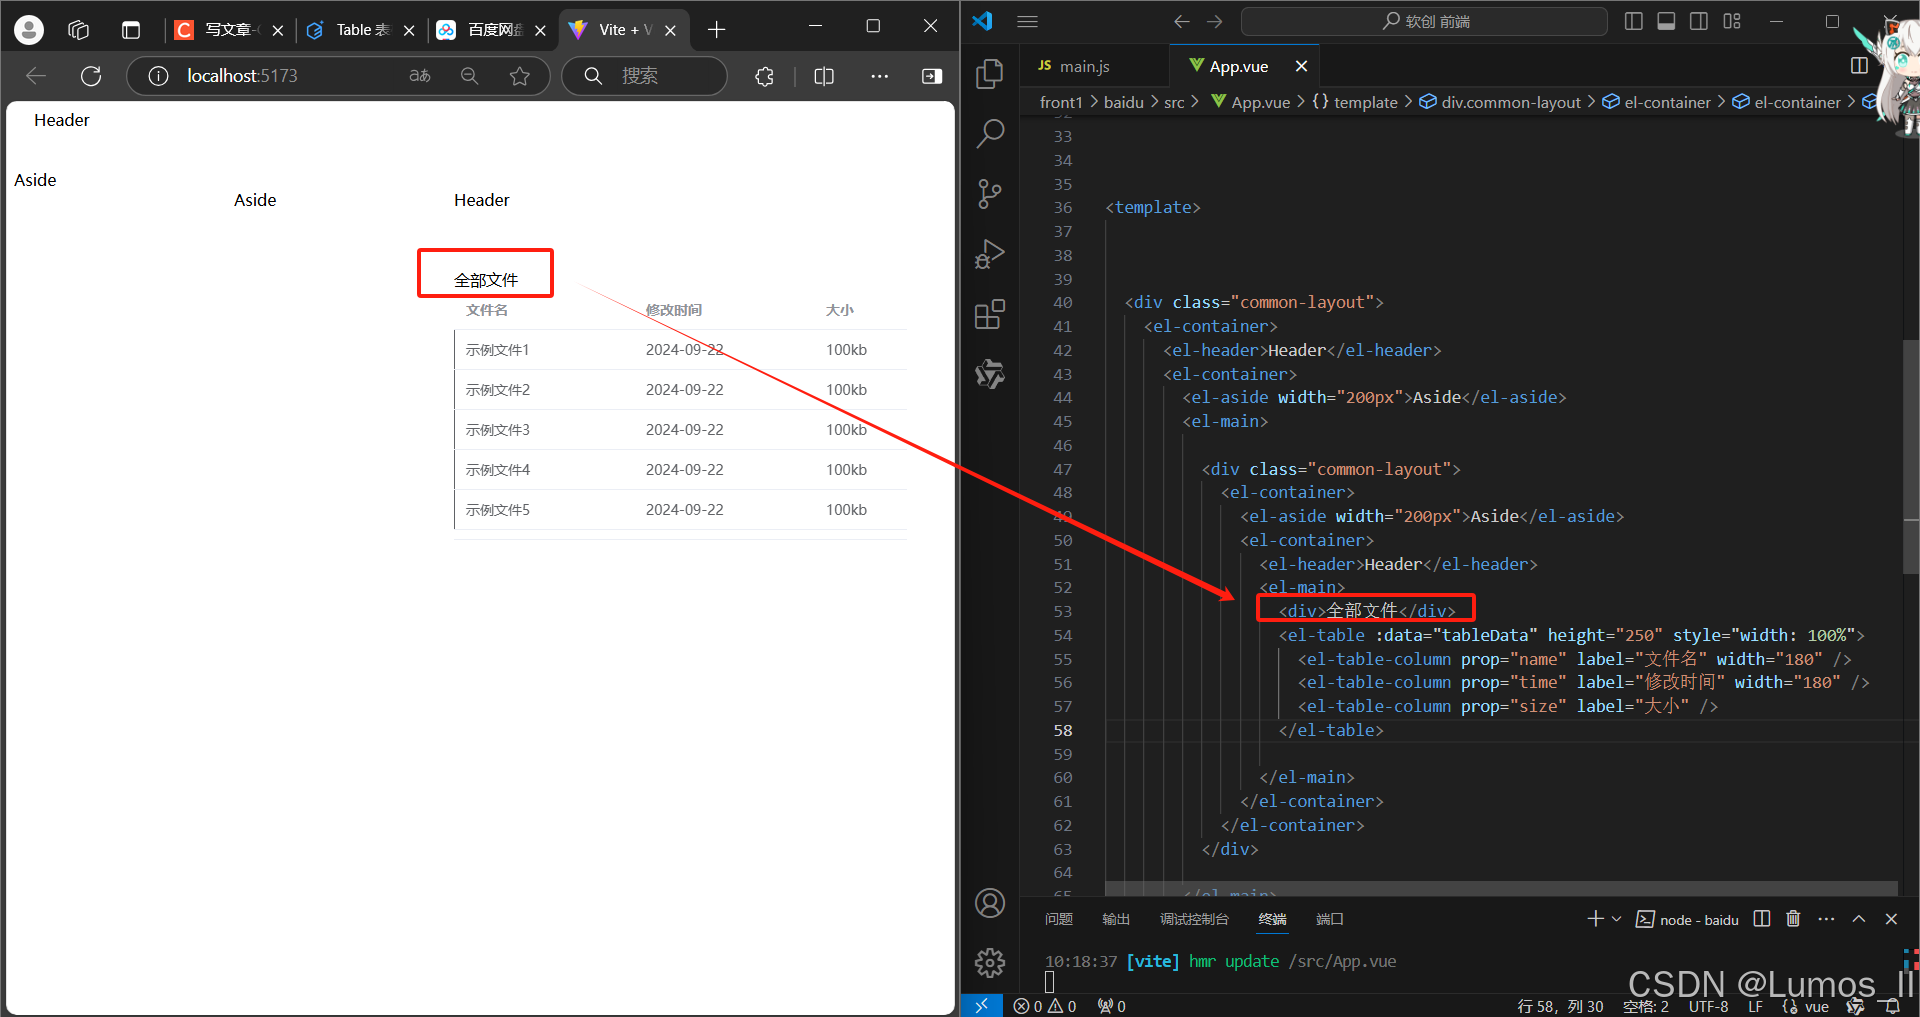Open the 输出 panel tab
The image size is (1920, 1017).
1116,919
